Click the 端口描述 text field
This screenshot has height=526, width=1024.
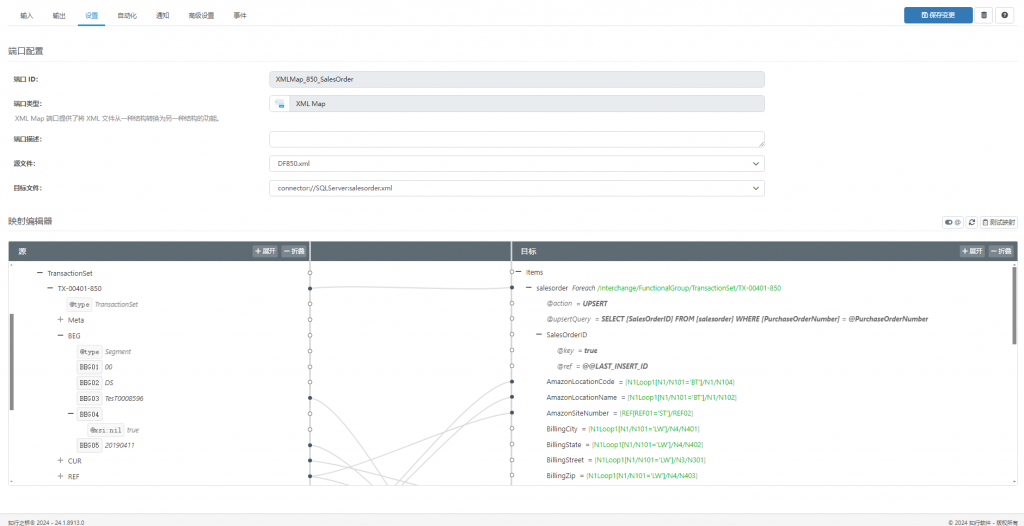(517, 139)
